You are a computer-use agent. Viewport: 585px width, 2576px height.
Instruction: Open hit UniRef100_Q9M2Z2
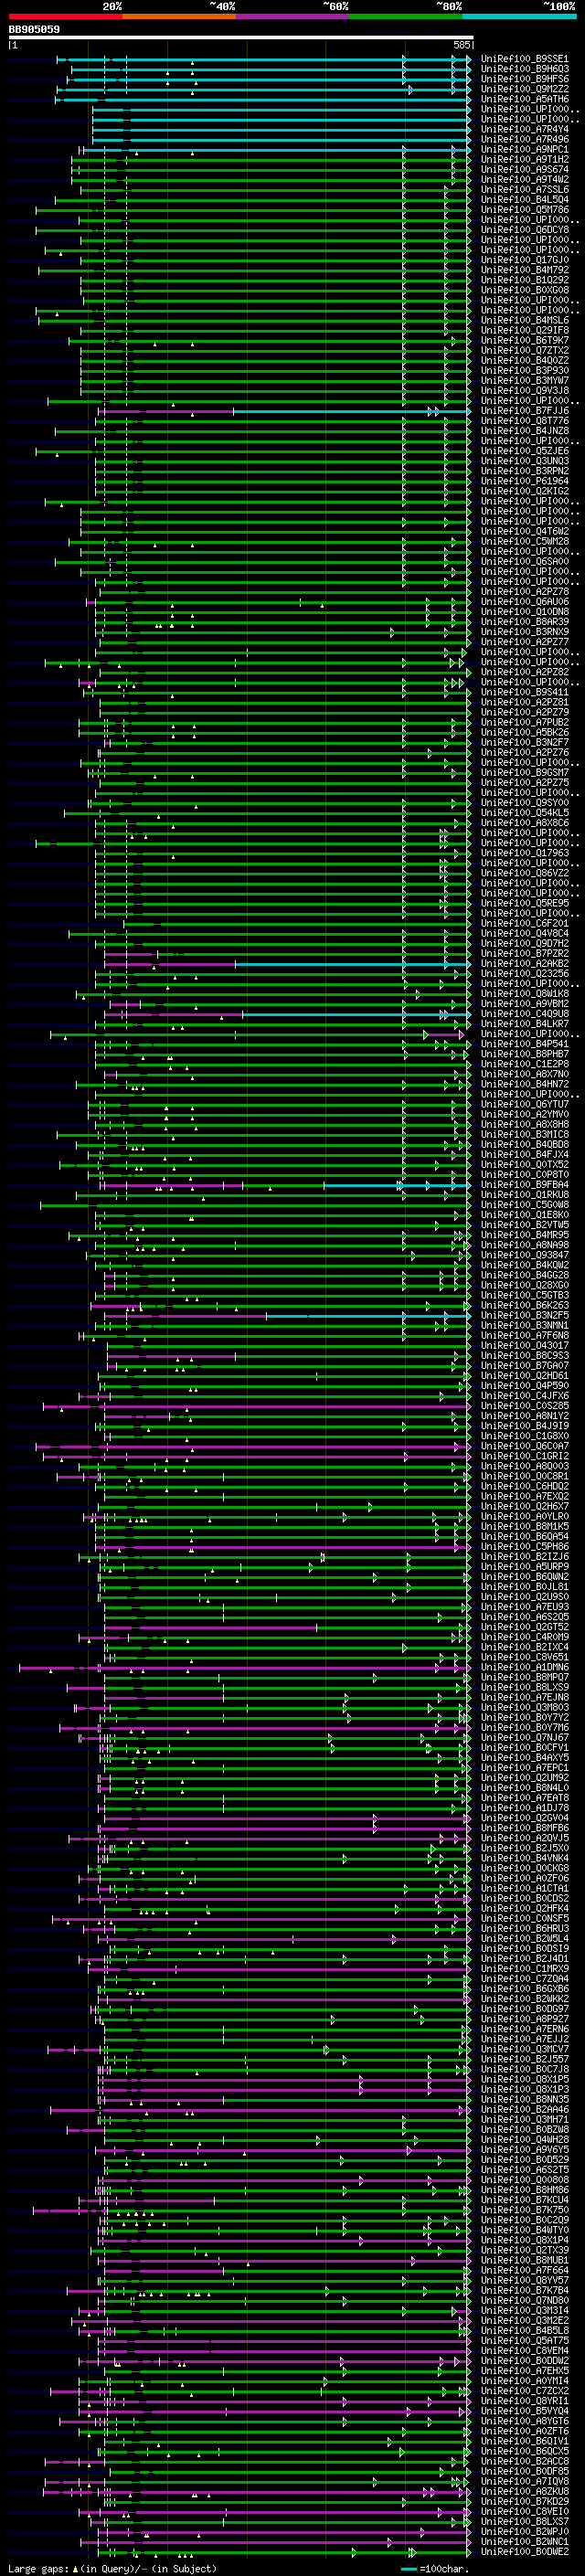pyautogui.click(x=525, y=89)
